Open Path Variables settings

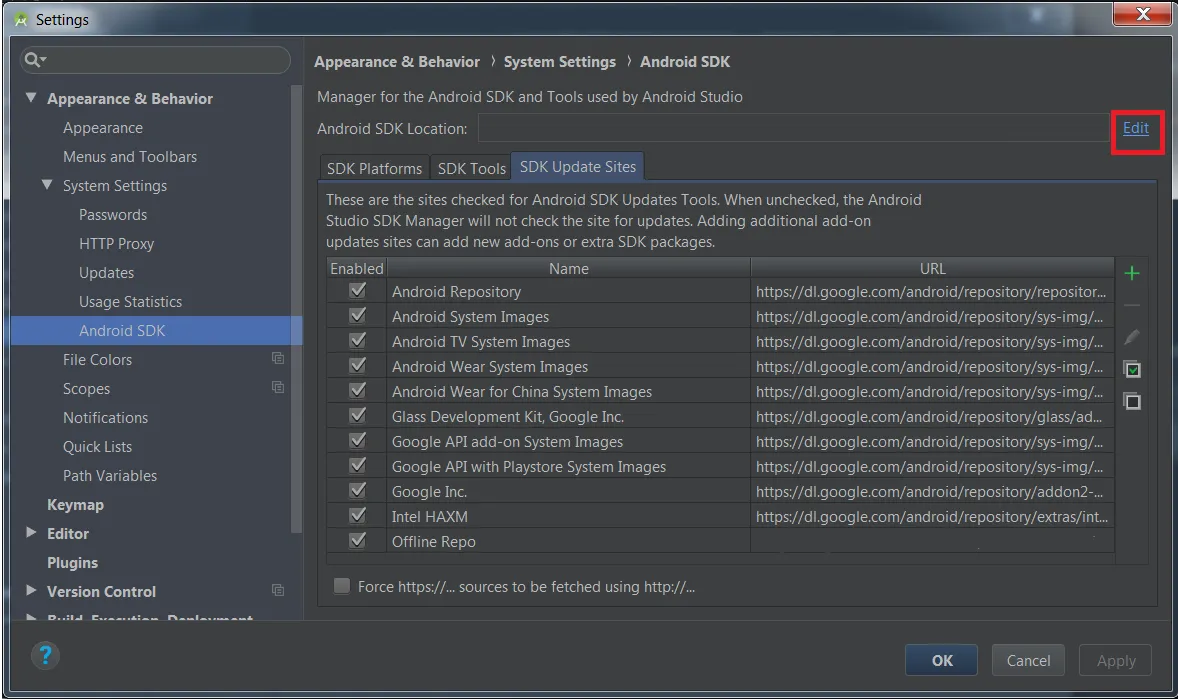110,476
